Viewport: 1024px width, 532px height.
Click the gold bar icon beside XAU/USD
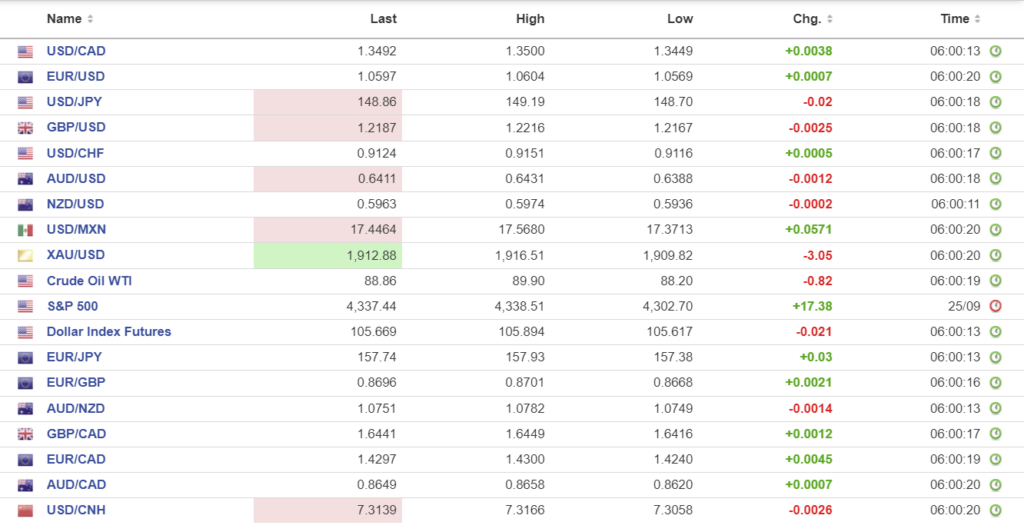(x=25, y=255)
